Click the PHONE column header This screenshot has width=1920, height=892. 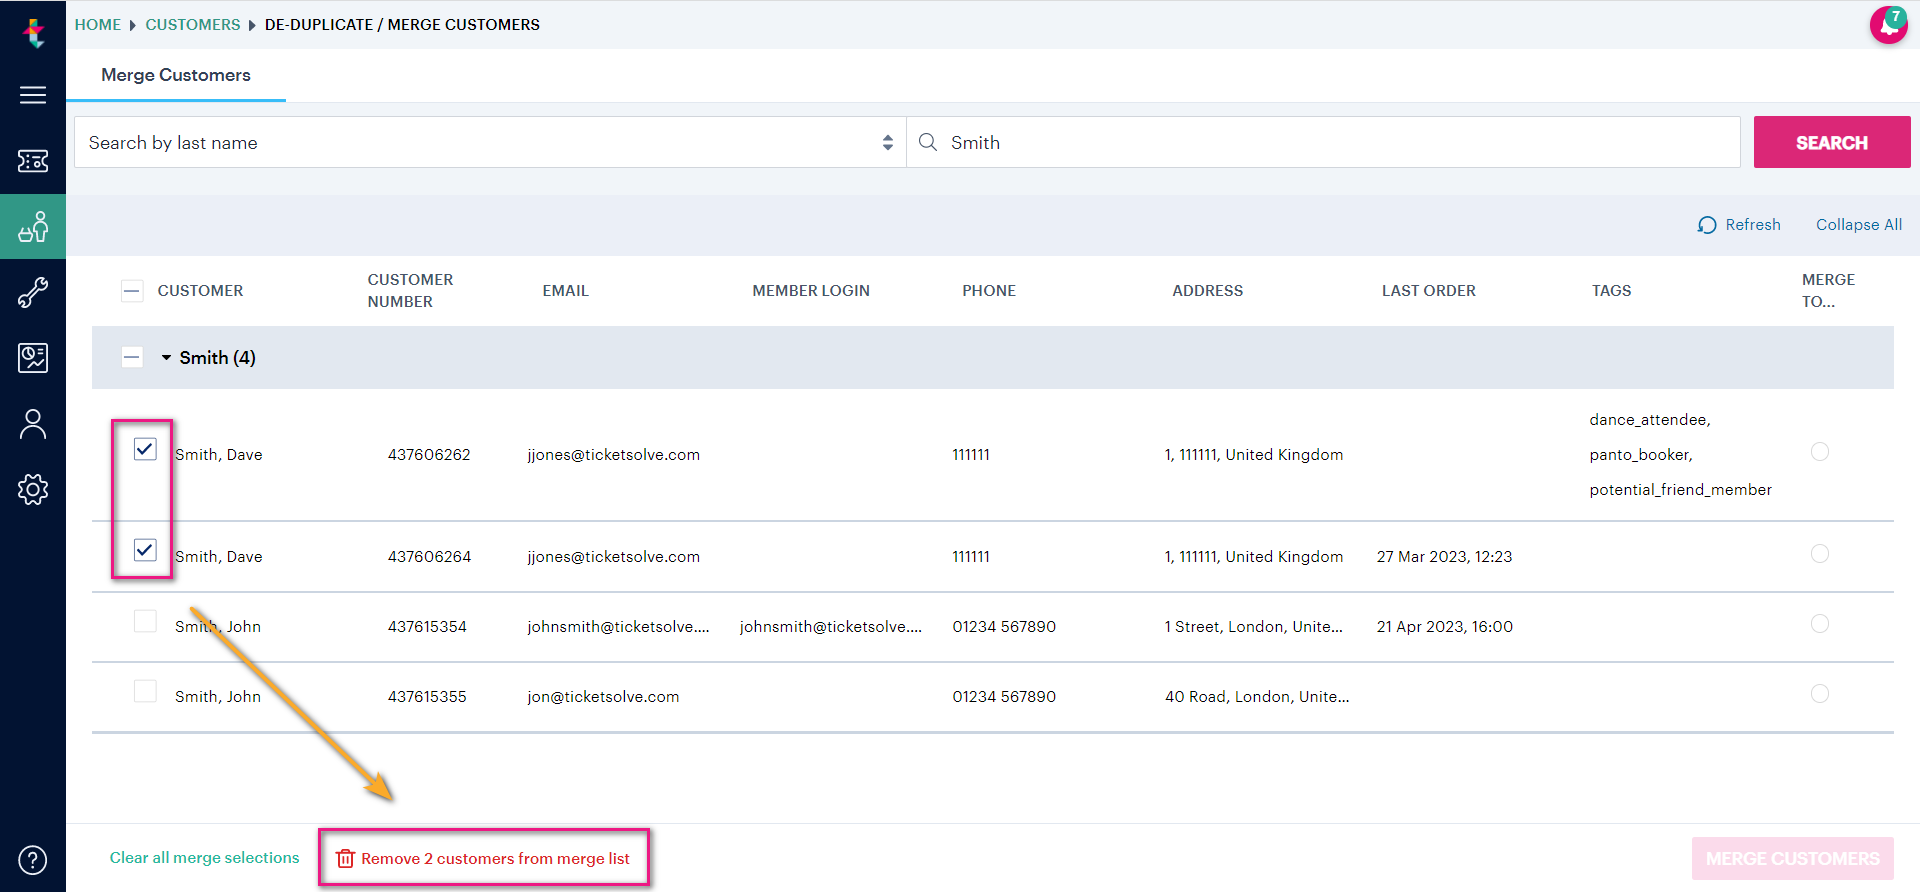tap(989, 291)
